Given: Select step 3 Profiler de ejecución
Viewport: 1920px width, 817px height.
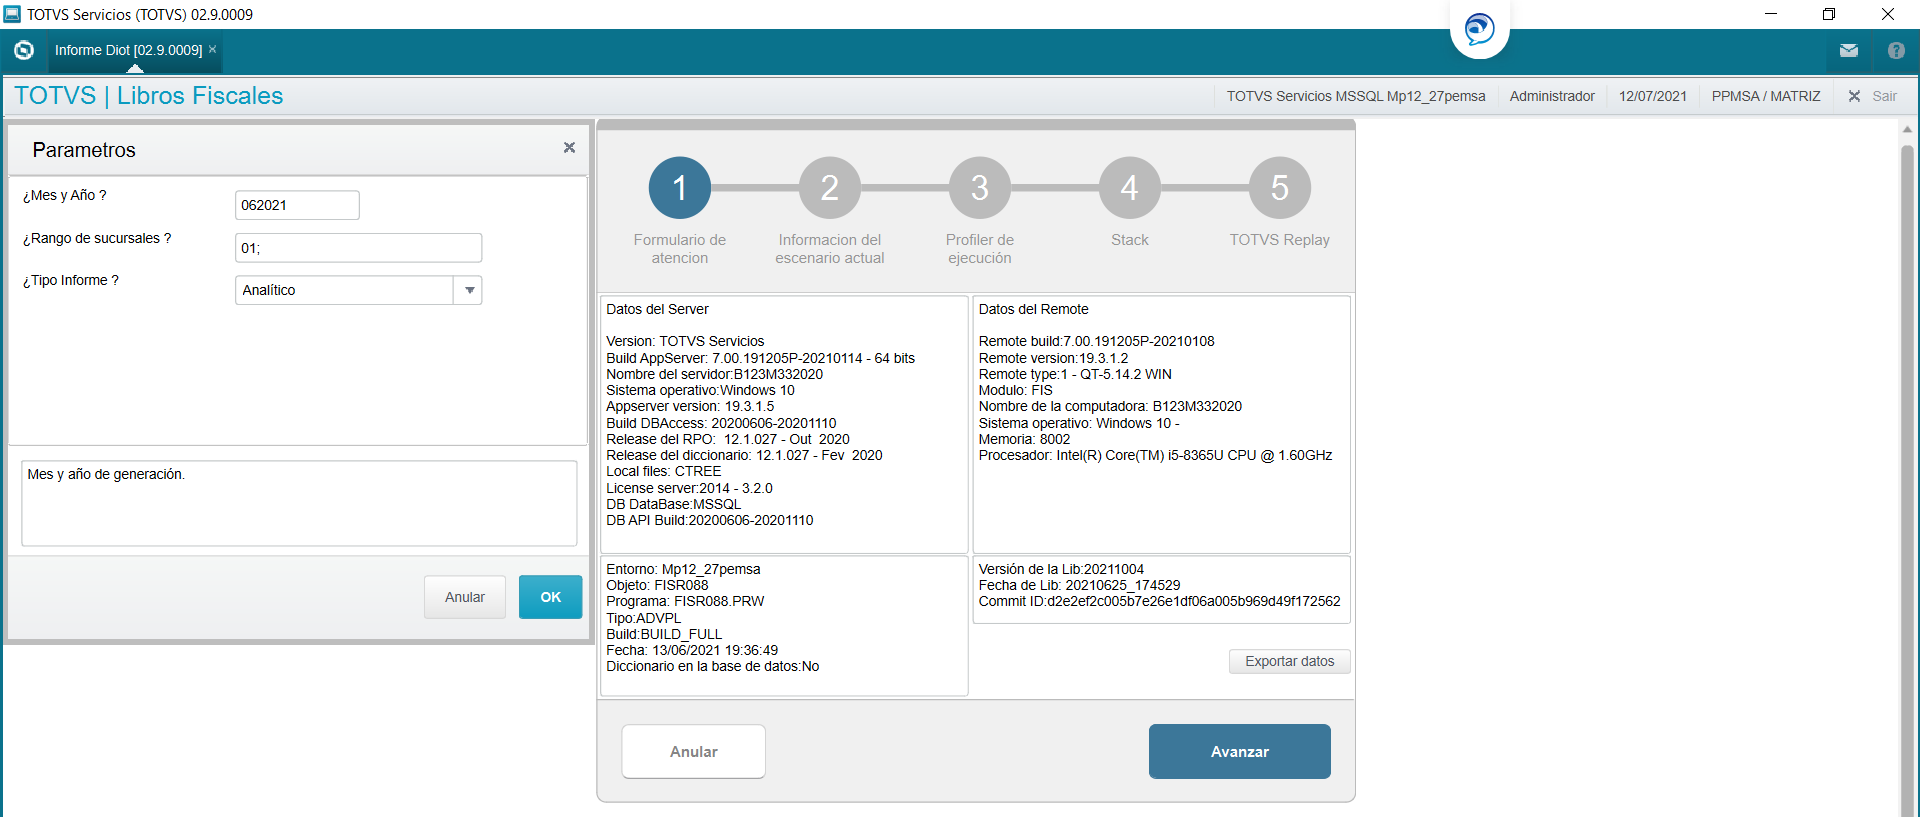Looking at the screenshot, I should [x=980, y=188].
